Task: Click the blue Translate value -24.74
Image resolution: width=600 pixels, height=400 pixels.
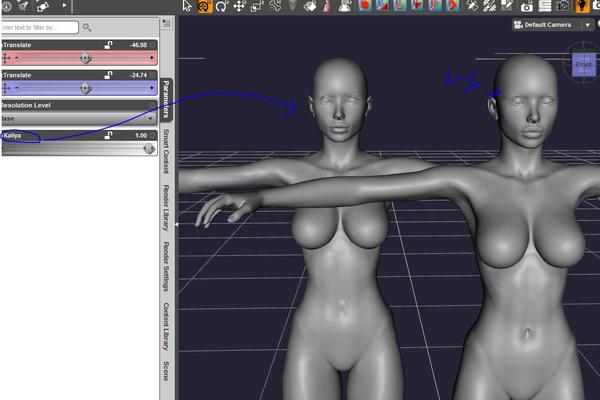Action: coord(138,75)
